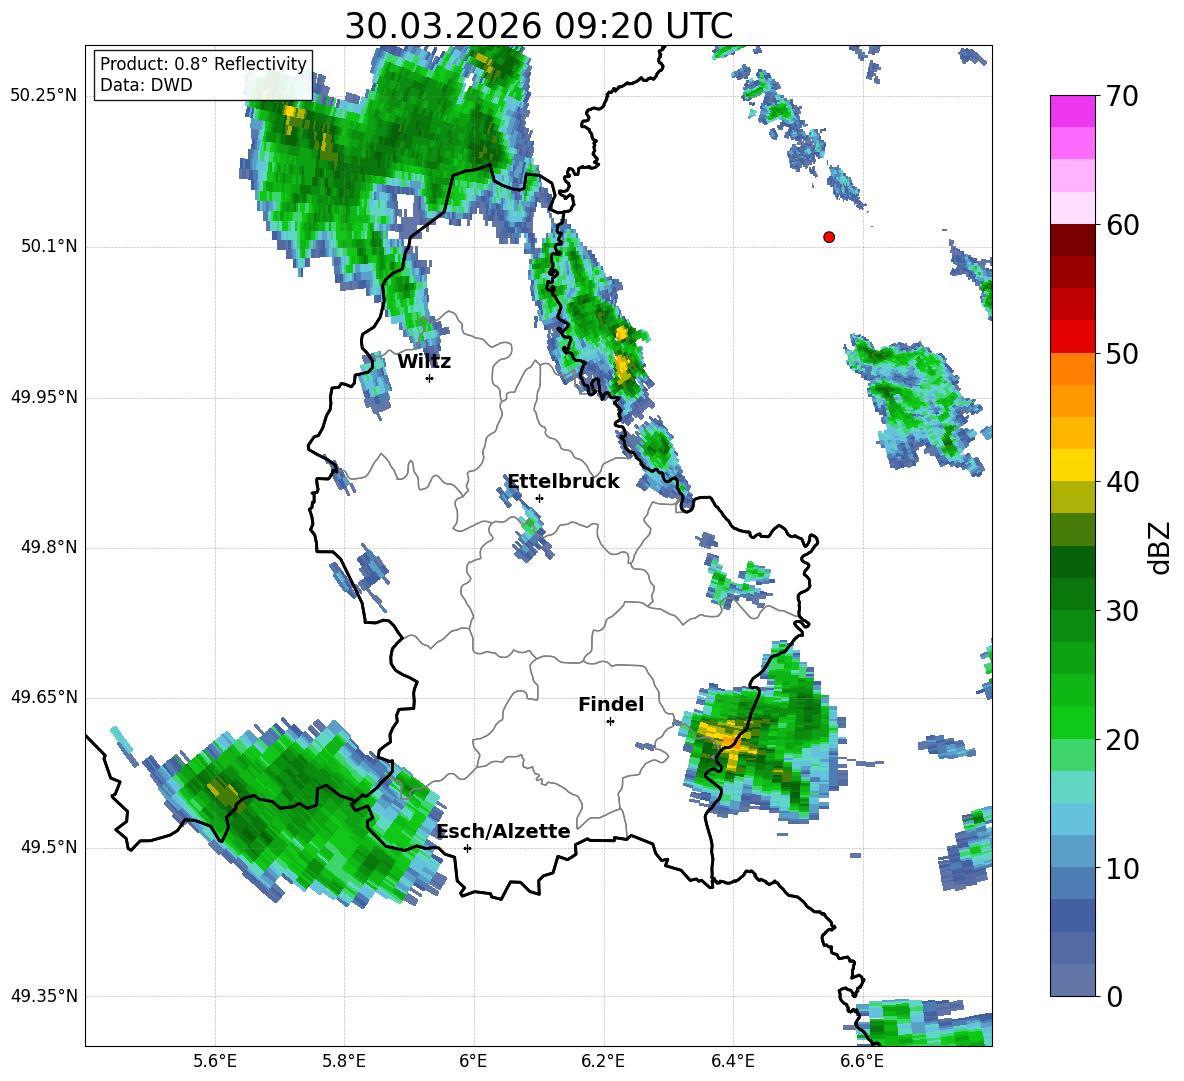The image size is (1184, 1081).
Task: Click the Wiltz station cross marker
Action: pos(430,378)
